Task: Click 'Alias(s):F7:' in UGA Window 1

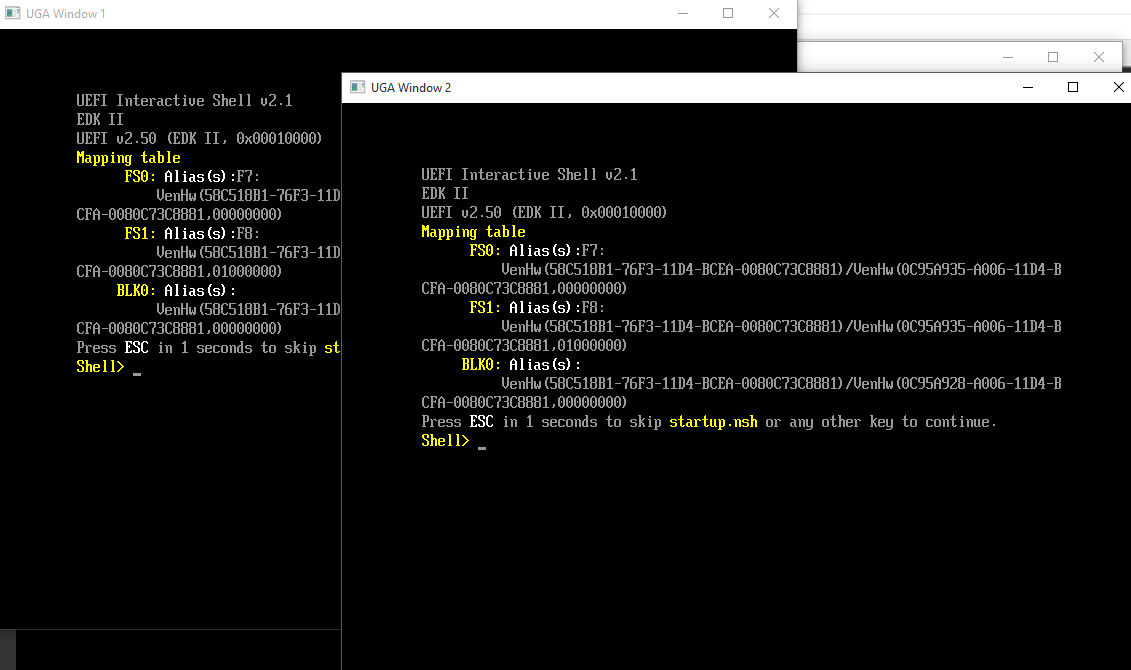Action: tap(212, 176)
